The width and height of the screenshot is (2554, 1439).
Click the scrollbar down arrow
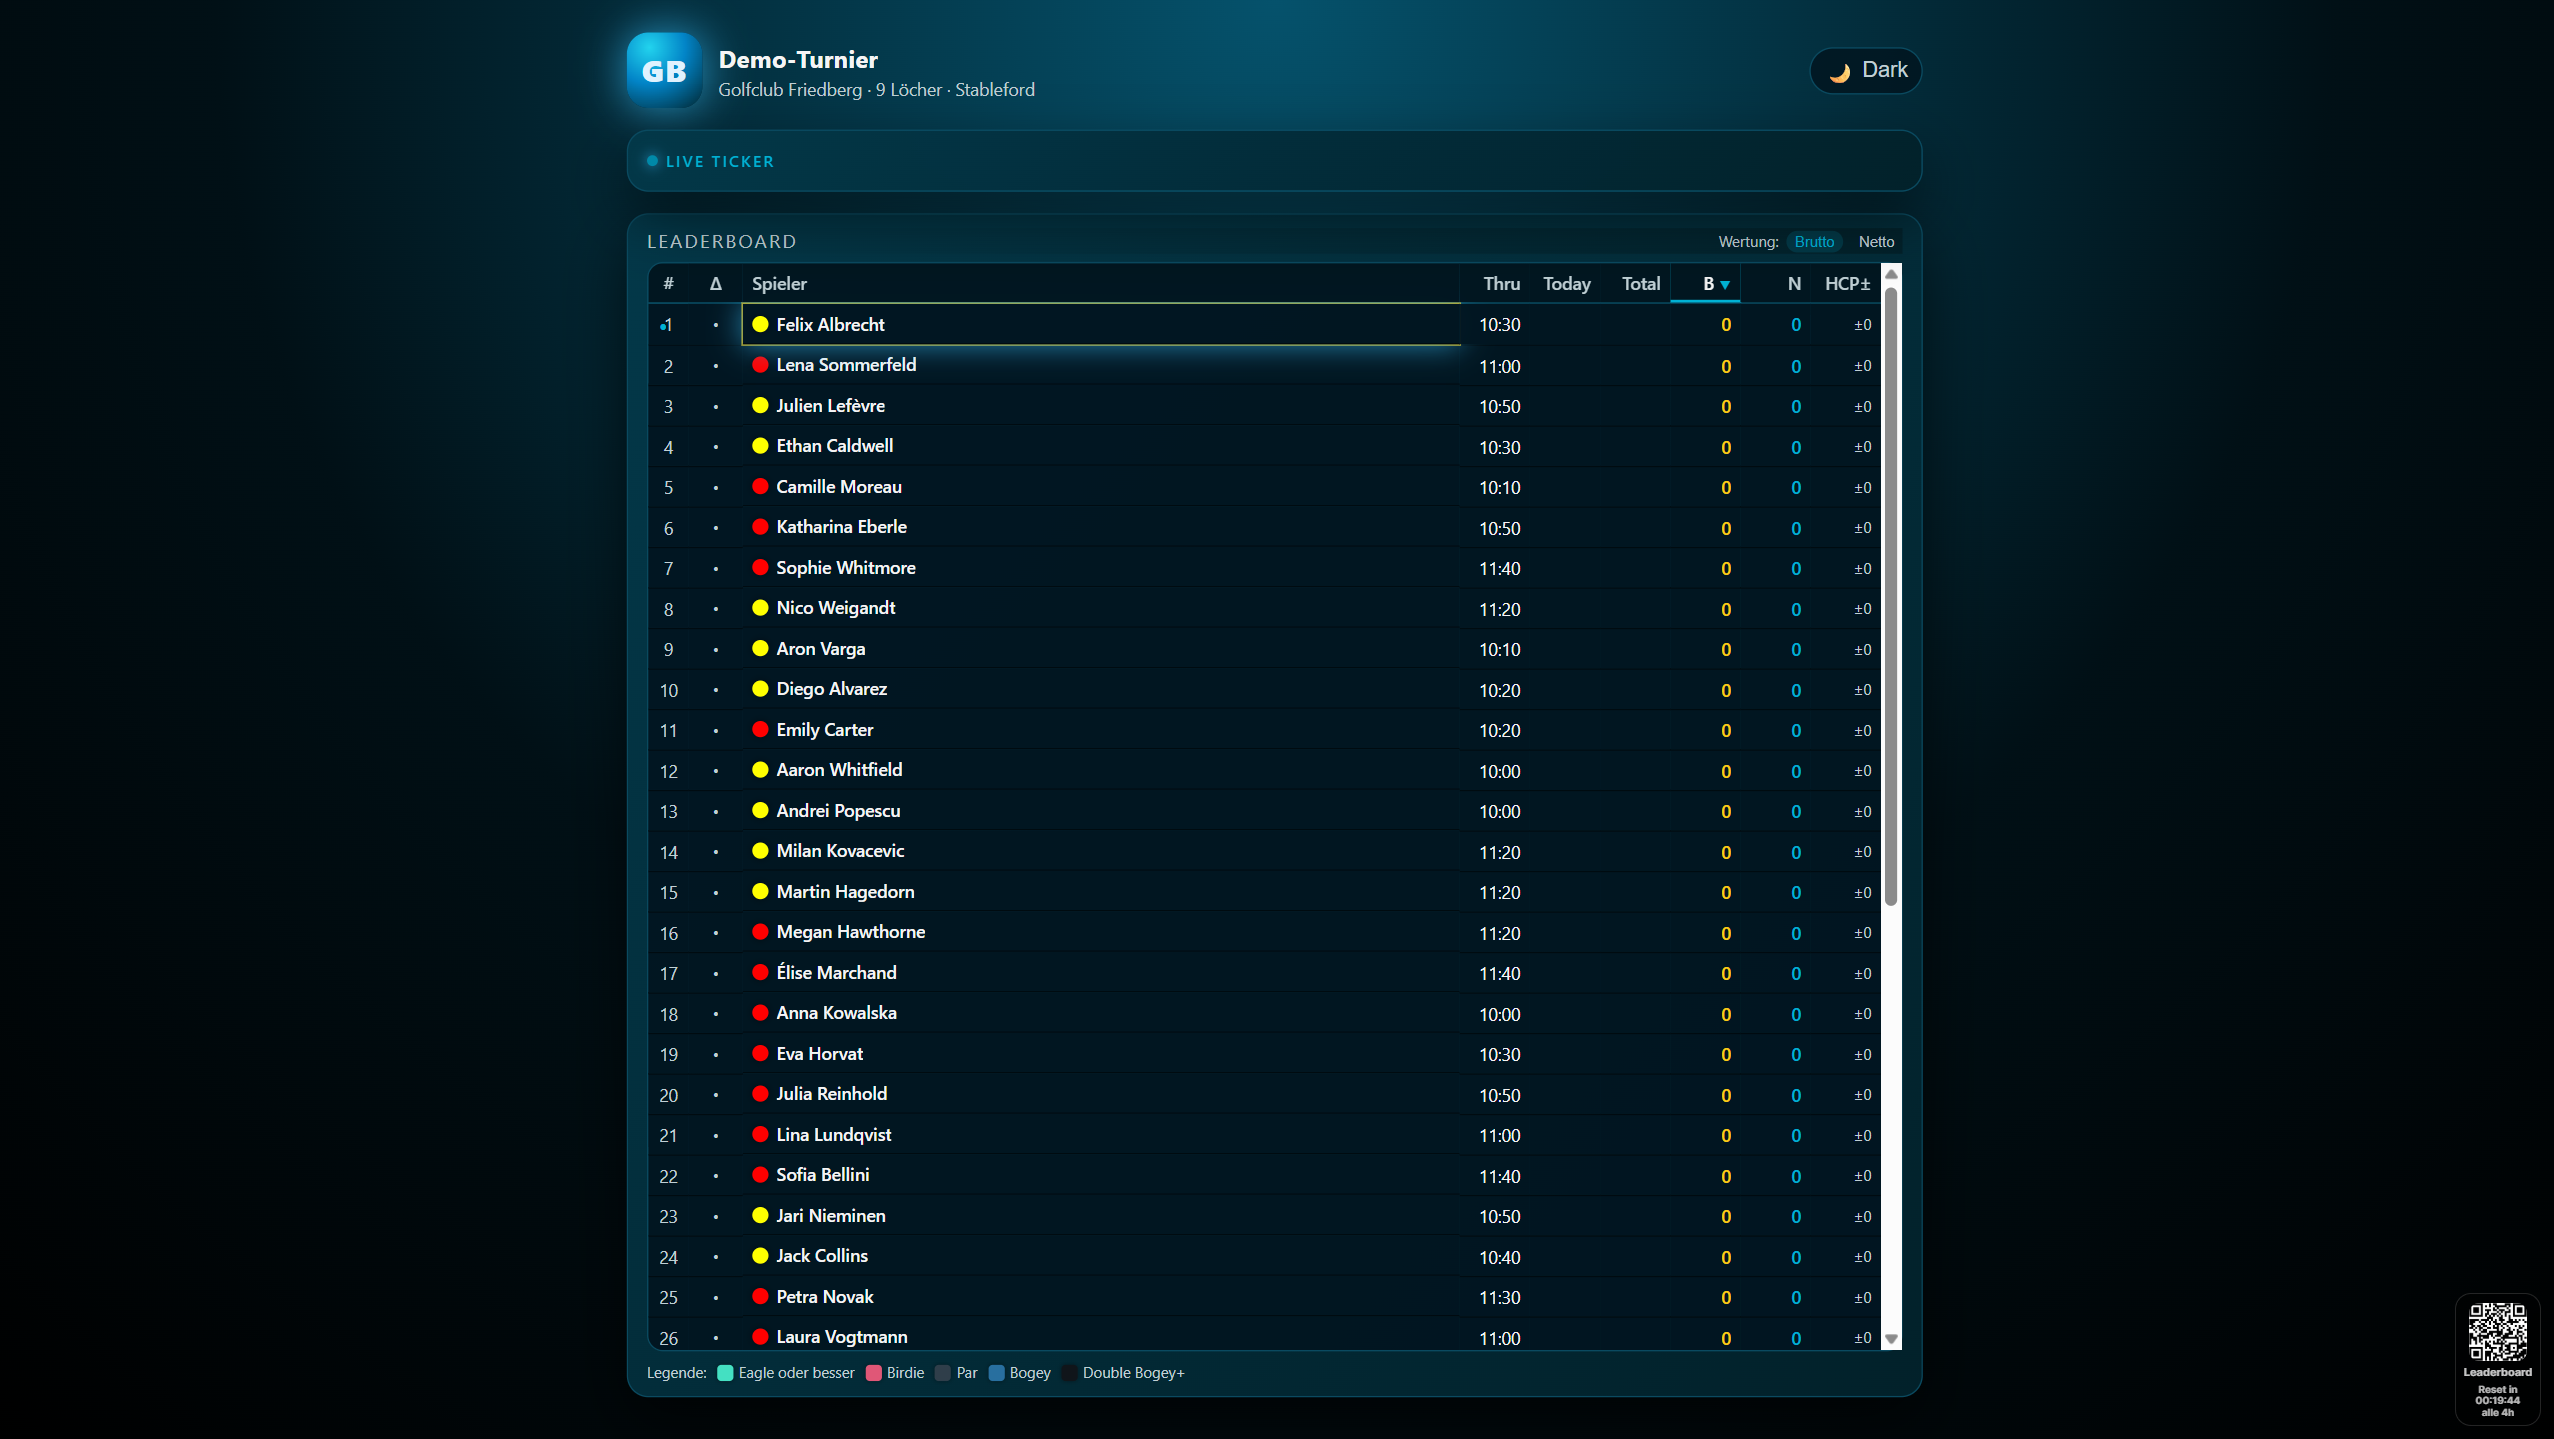tap(1891, 1340)
